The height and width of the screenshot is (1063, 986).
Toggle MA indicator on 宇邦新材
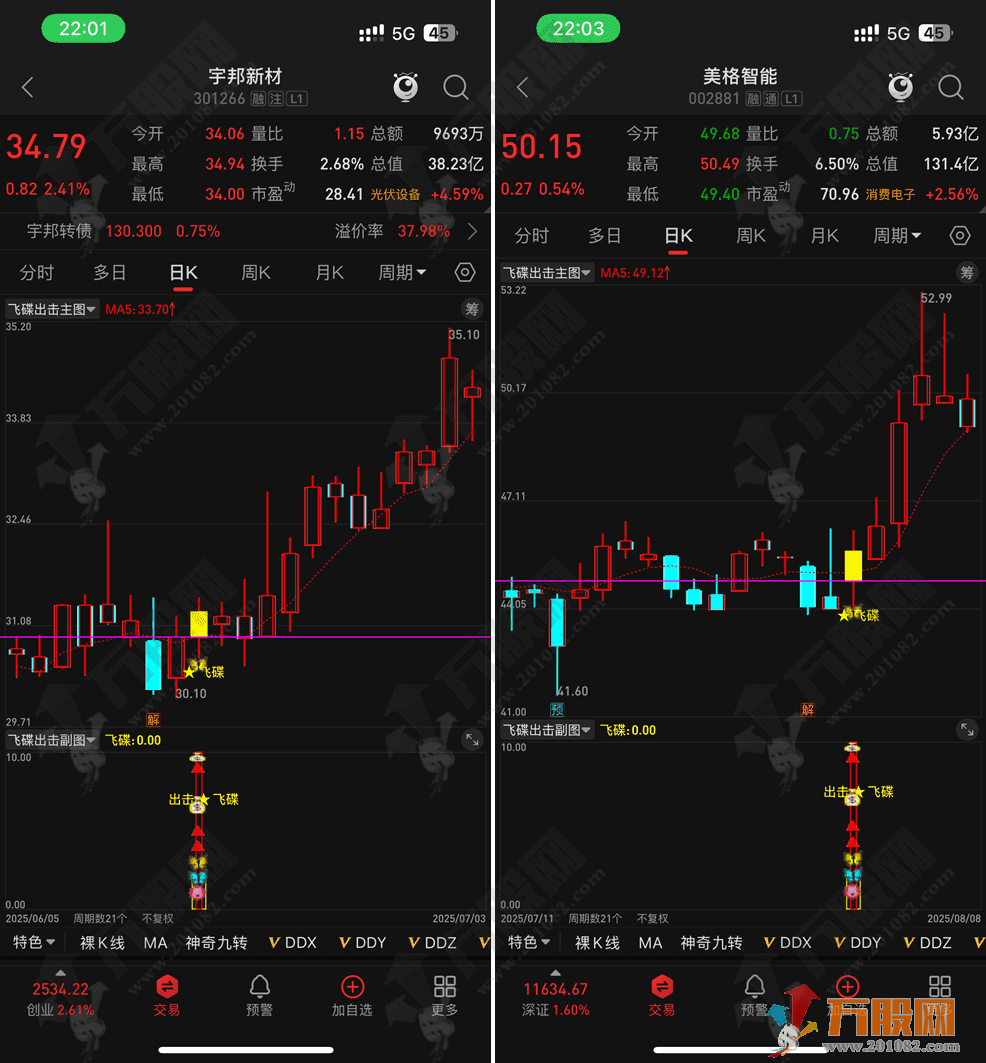tap(155, 943)
